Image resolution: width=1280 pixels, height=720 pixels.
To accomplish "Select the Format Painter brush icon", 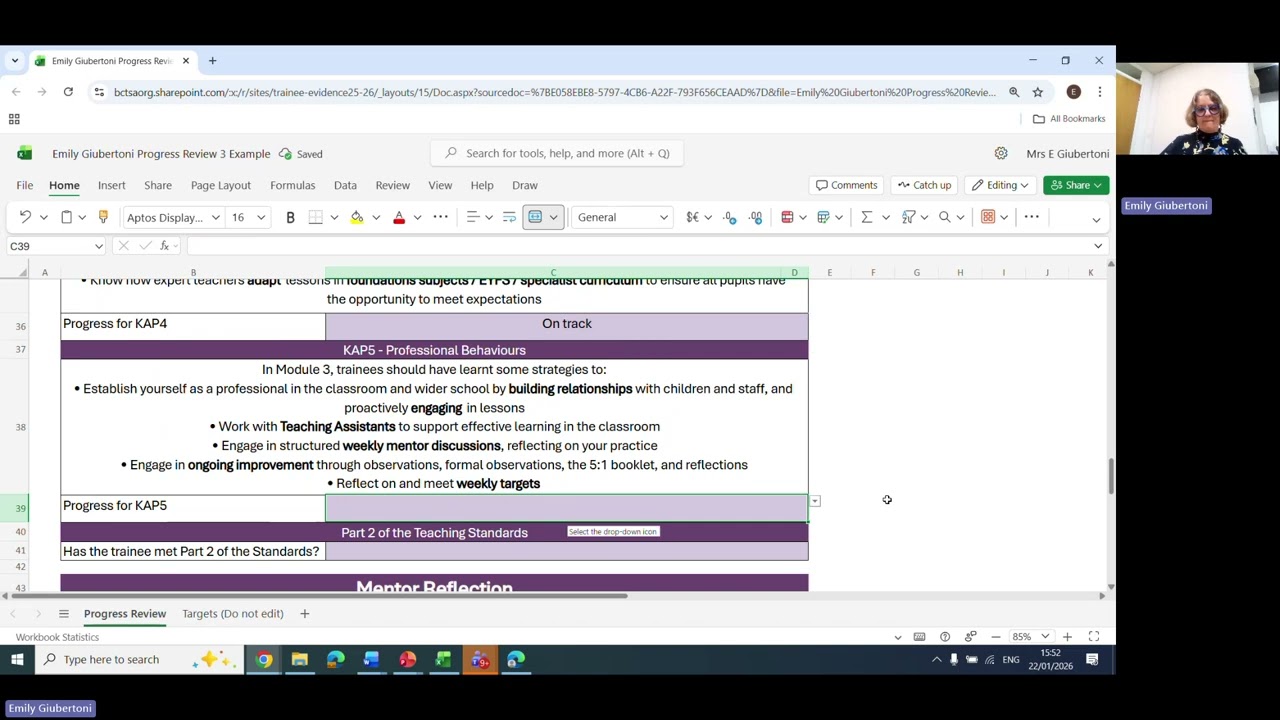I will [102, 217].
